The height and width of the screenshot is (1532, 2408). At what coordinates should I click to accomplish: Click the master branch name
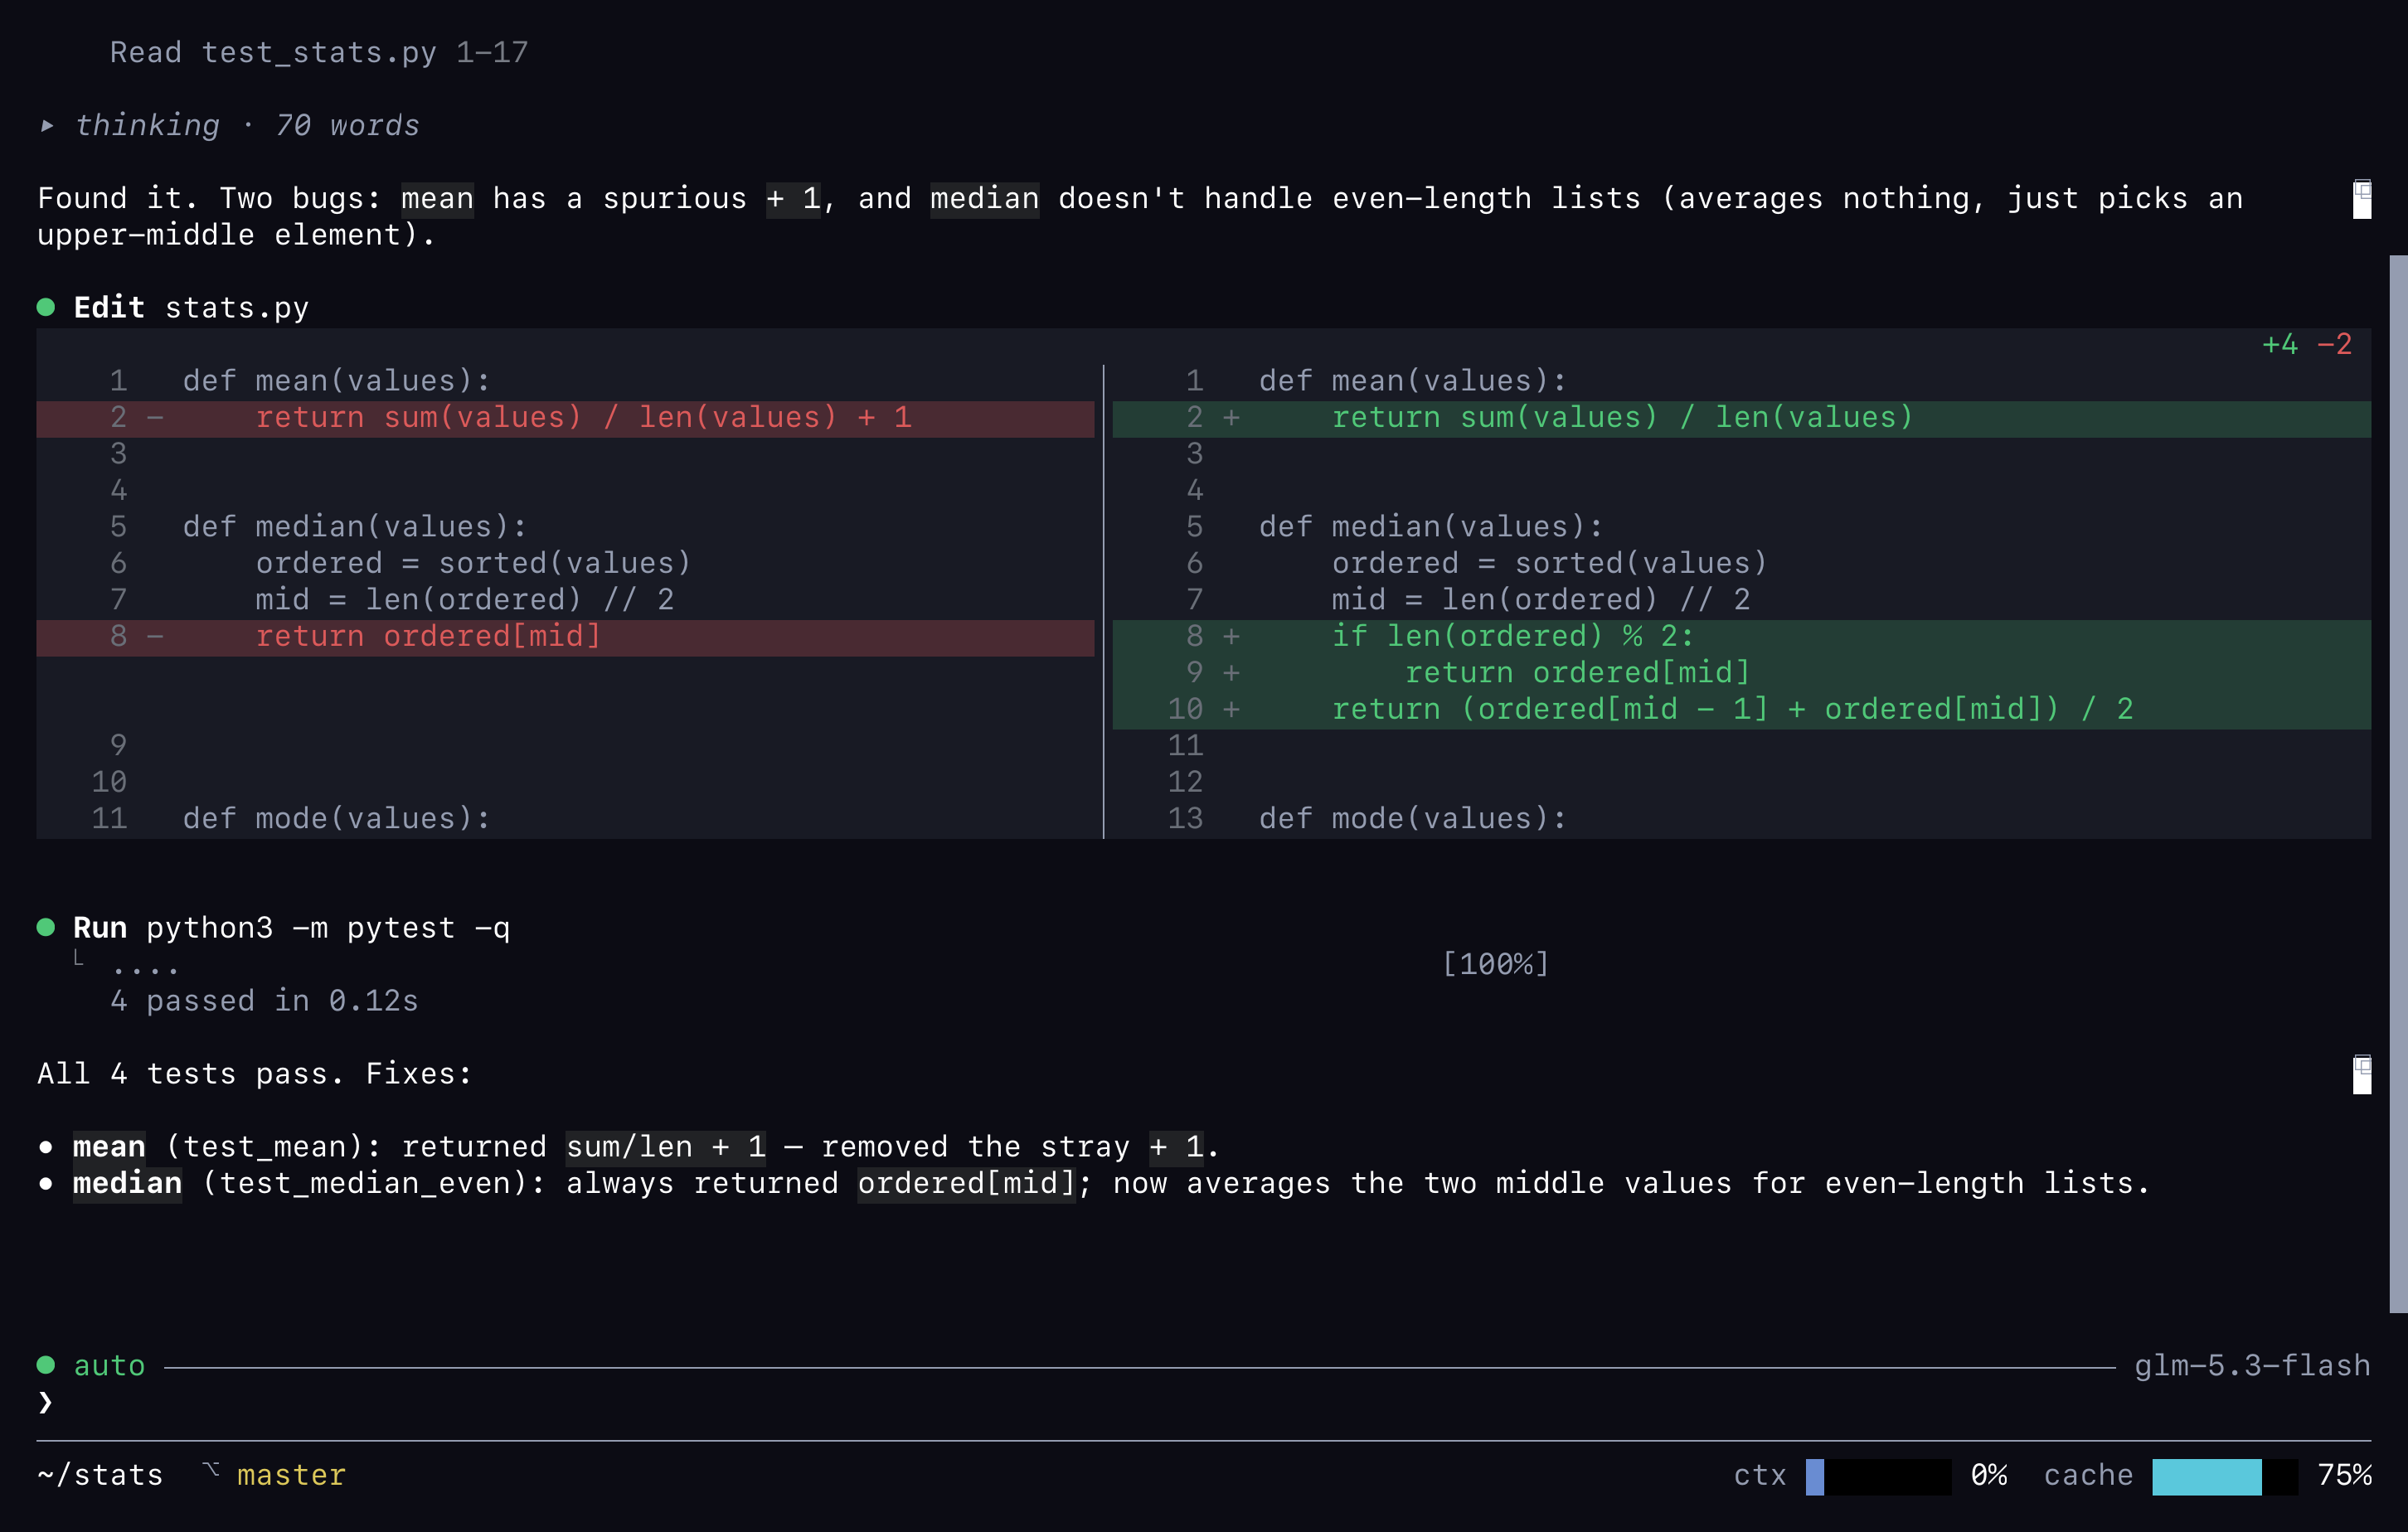(291, 1475)
